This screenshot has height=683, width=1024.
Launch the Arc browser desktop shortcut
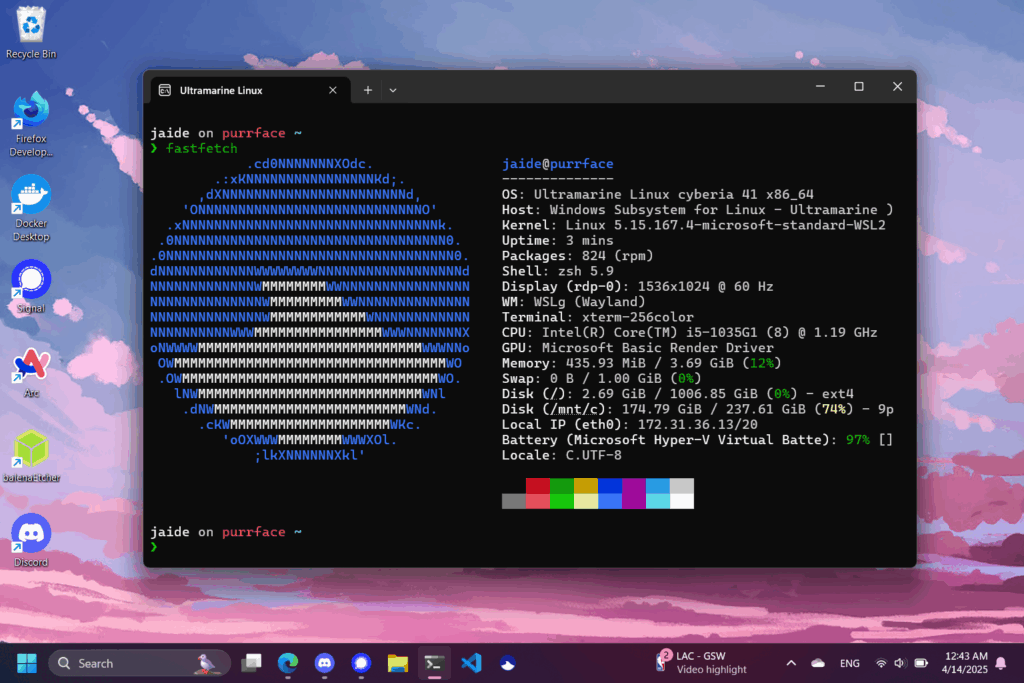click(31, 372)
